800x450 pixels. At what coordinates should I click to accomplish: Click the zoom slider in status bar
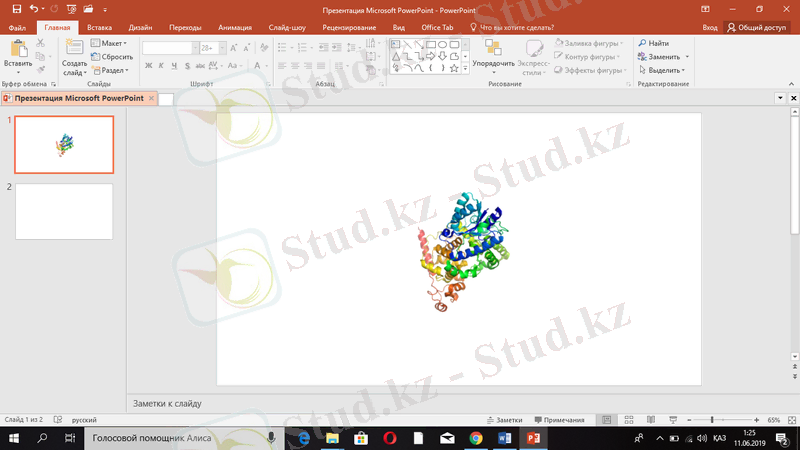(x=712, y=420)
